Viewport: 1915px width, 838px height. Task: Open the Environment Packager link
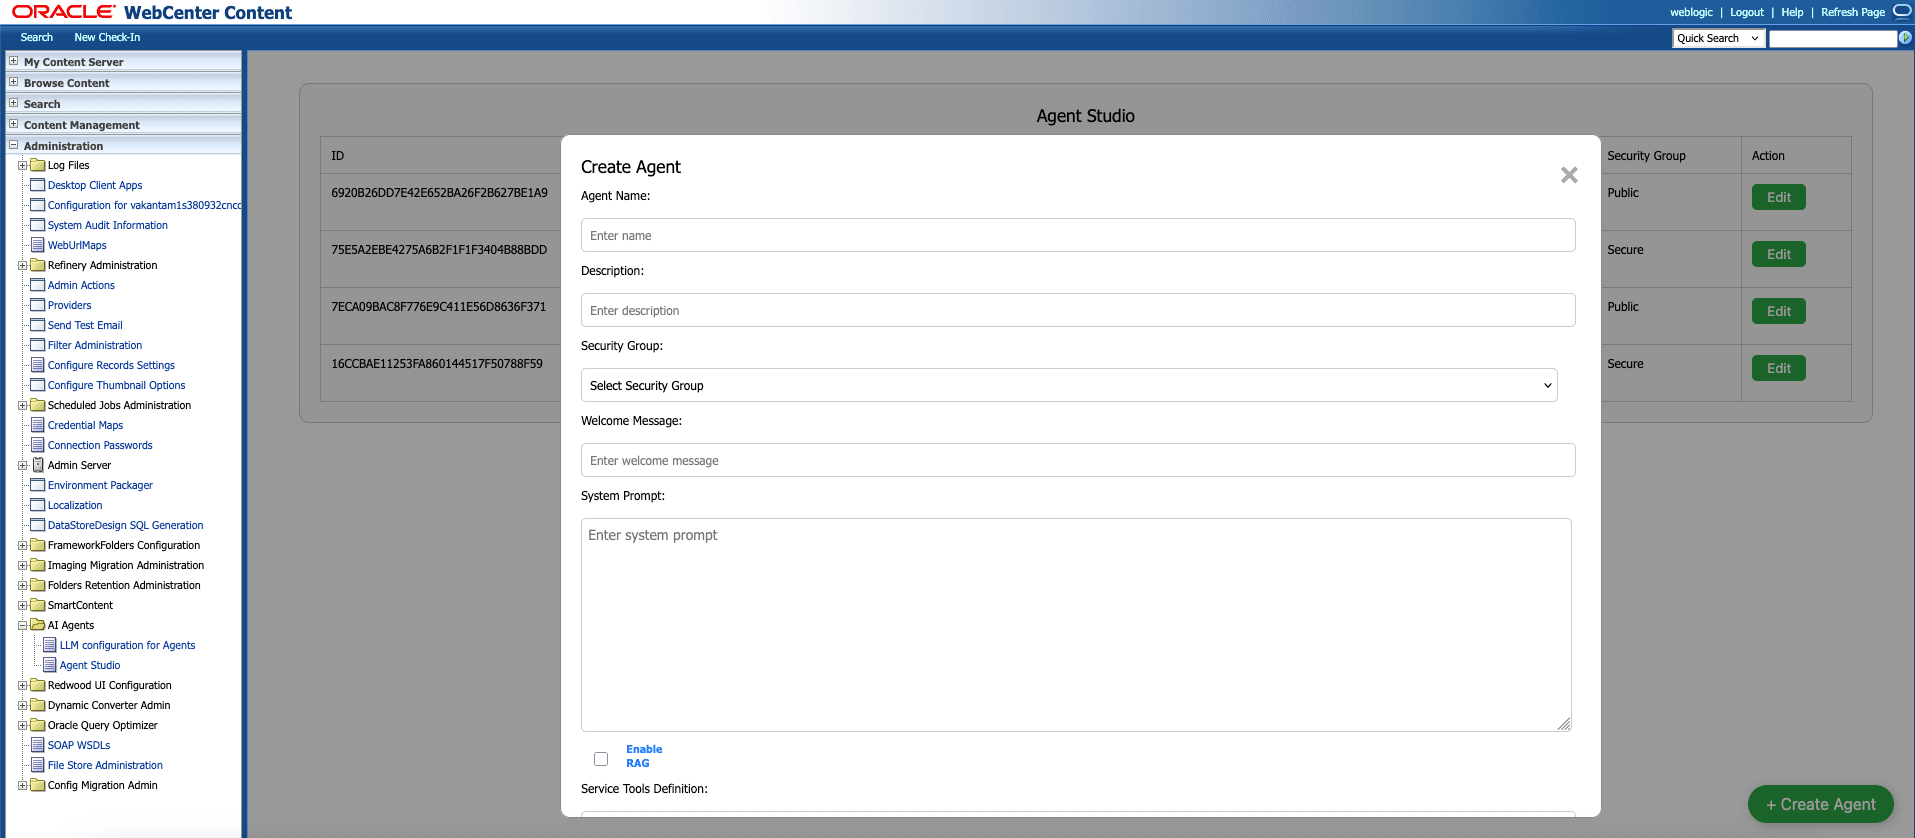[100, 485]
